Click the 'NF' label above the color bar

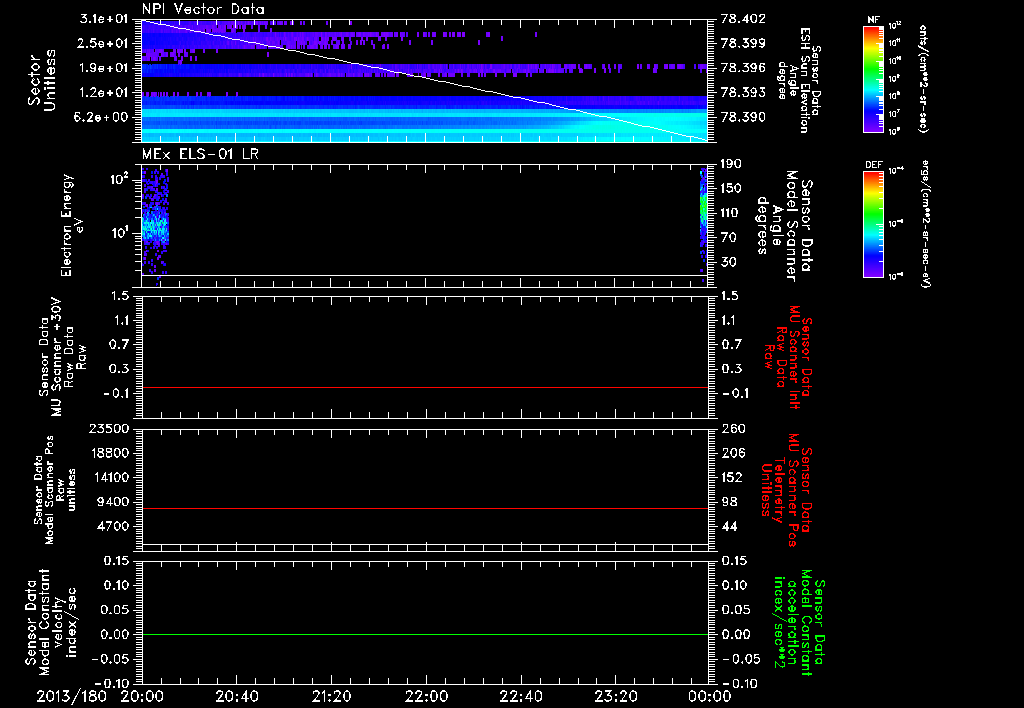click(873, 20)
